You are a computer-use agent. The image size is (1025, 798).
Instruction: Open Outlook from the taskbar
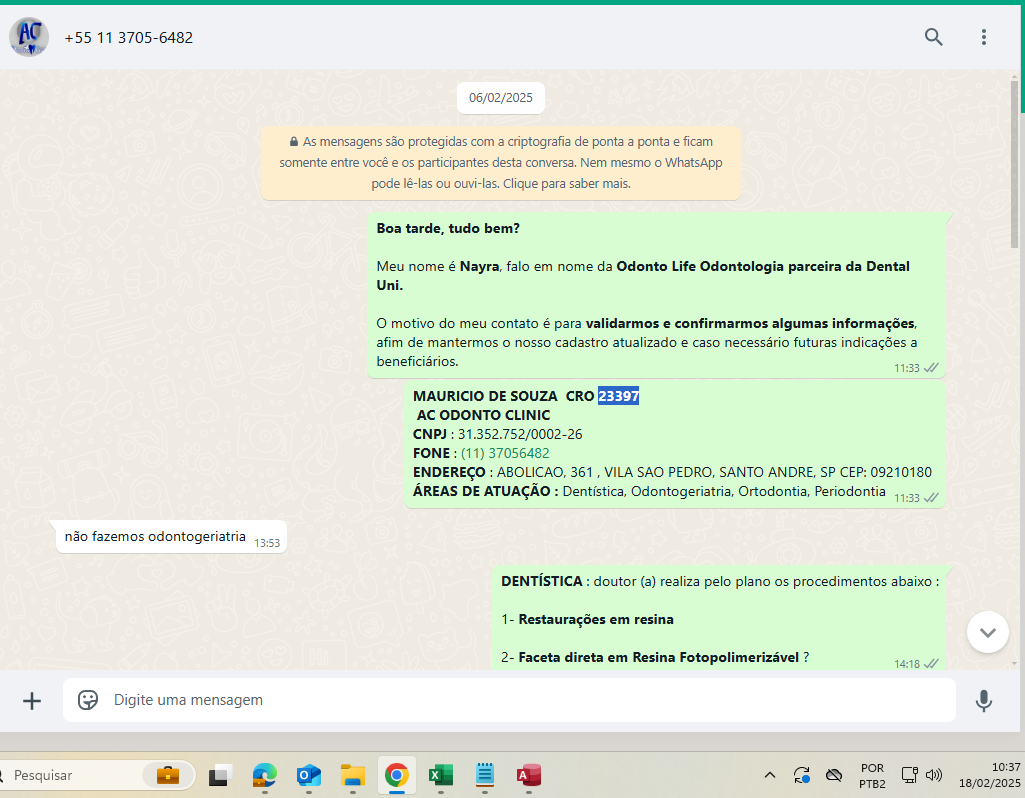click(308, 775)
